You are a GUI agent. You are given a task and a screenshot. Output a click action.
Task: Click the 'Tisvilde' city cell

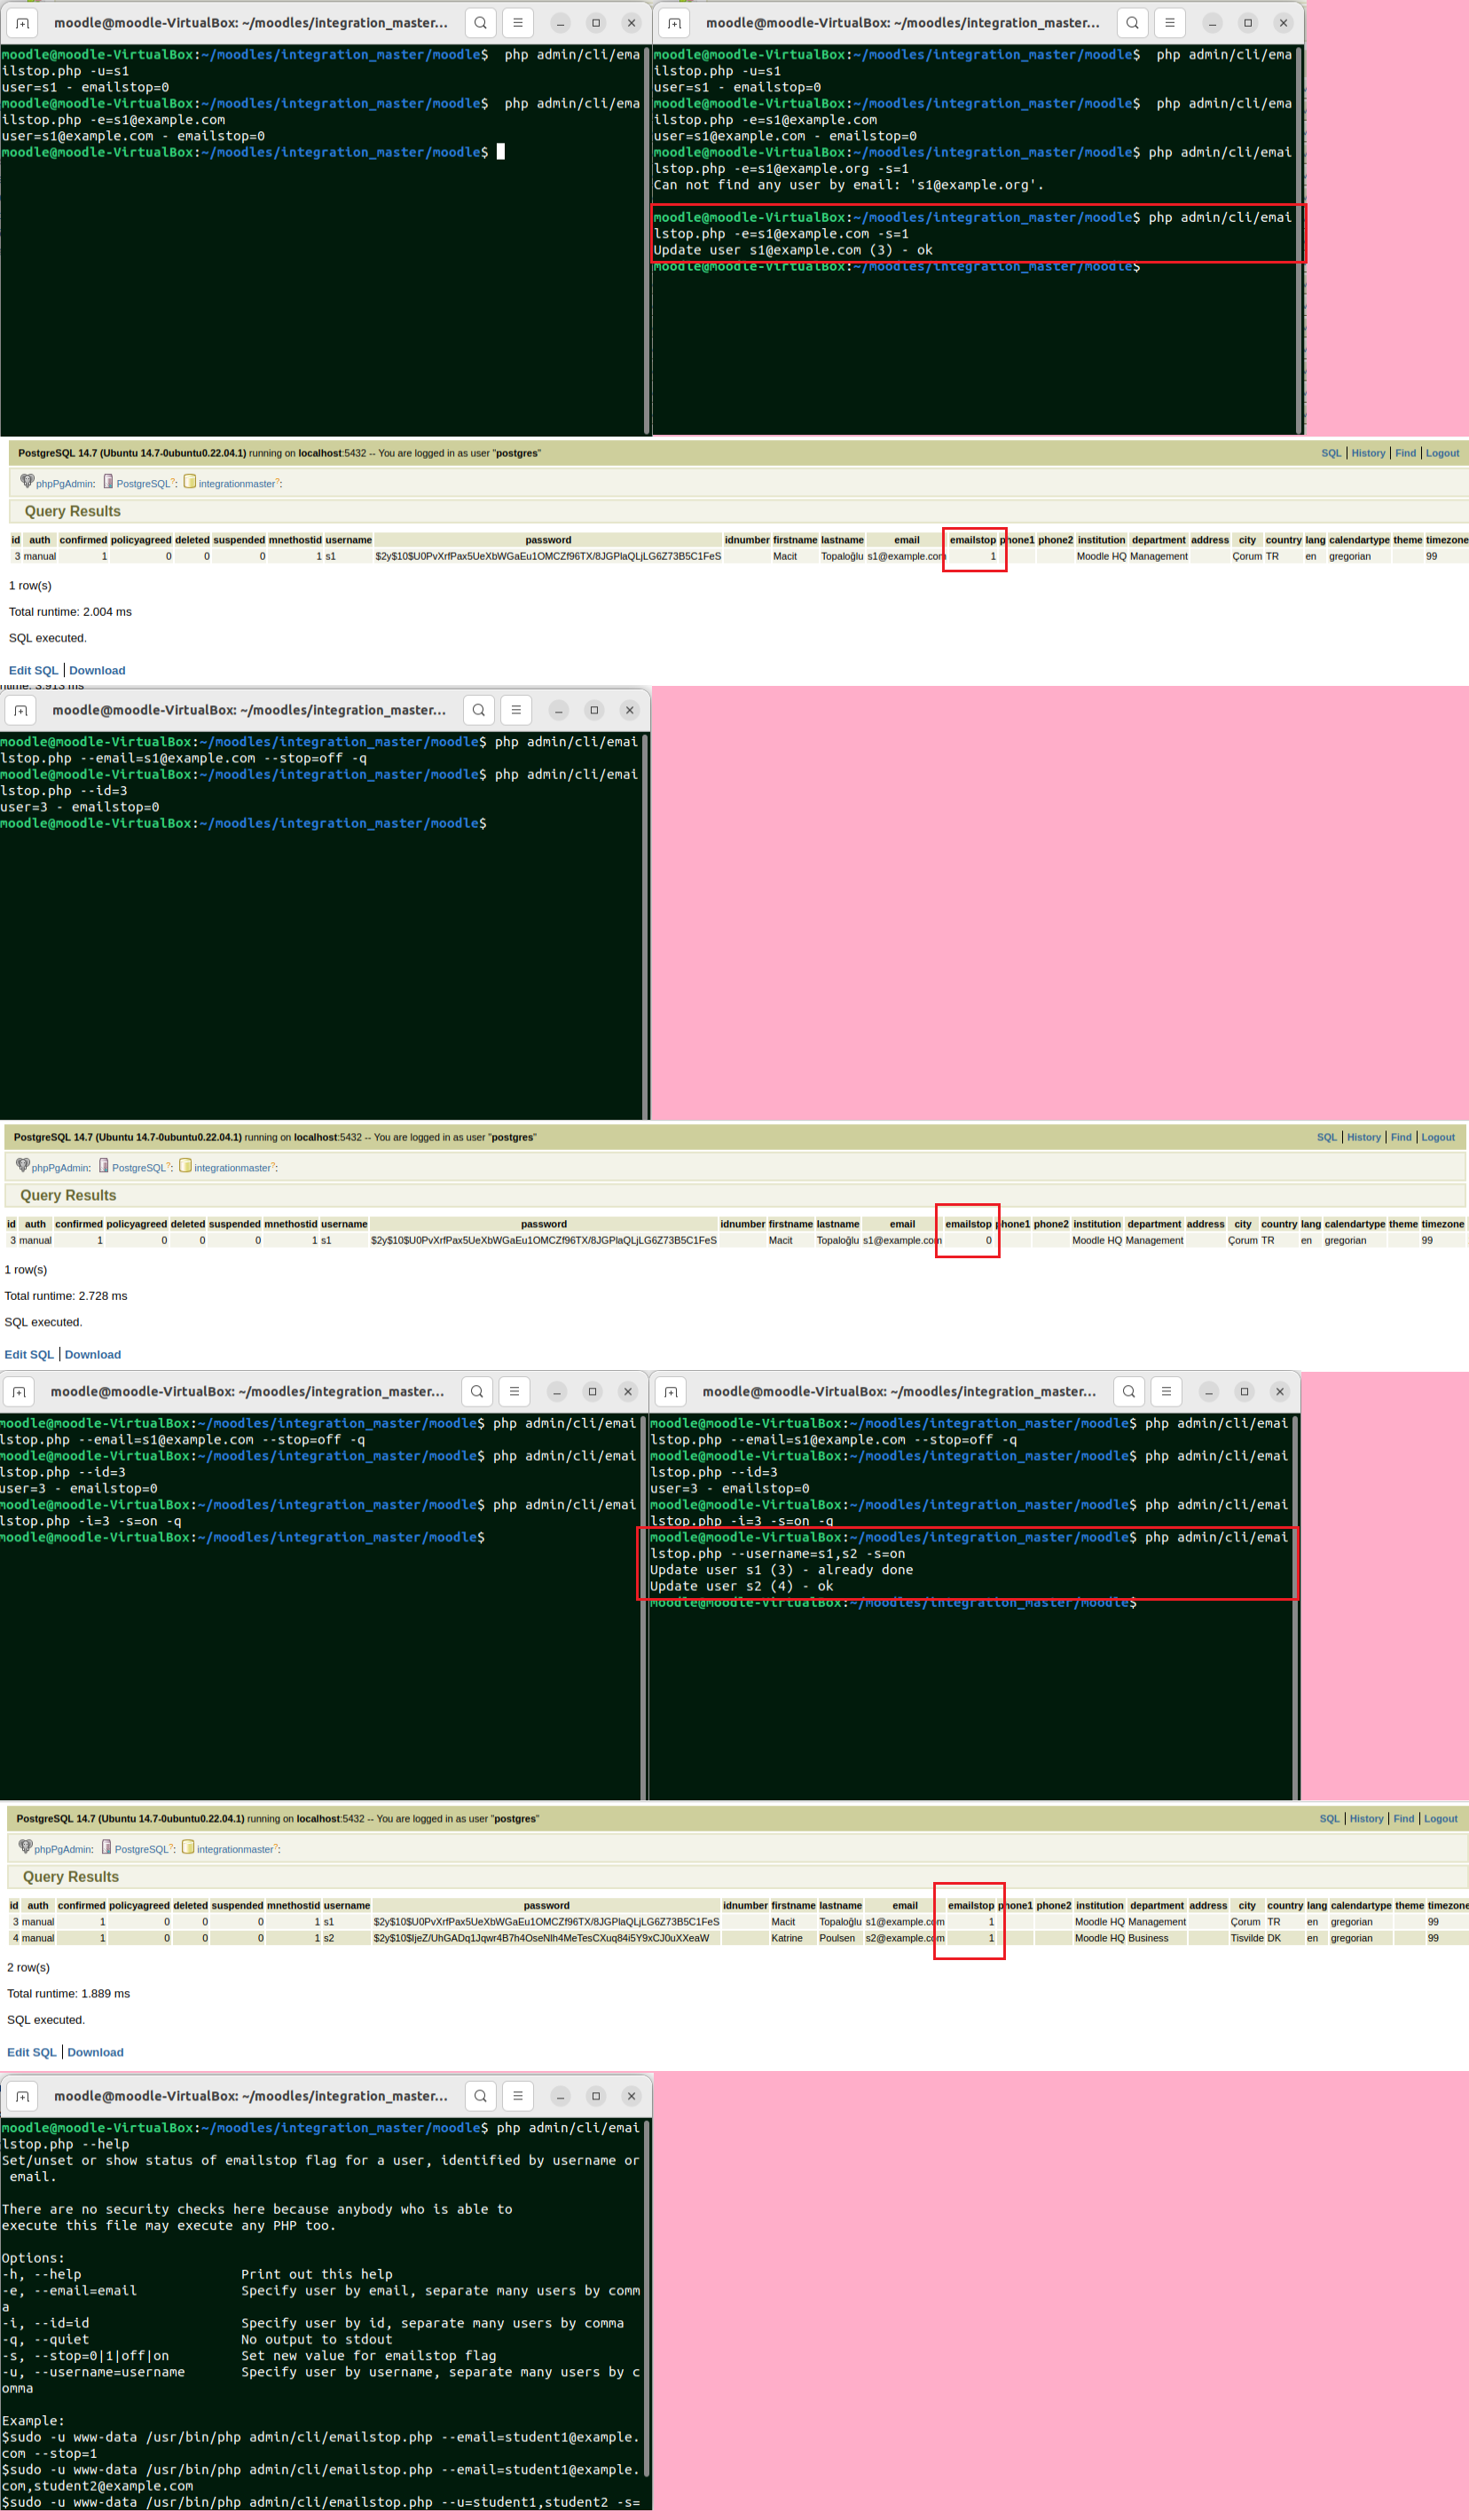(1246, 1938)
